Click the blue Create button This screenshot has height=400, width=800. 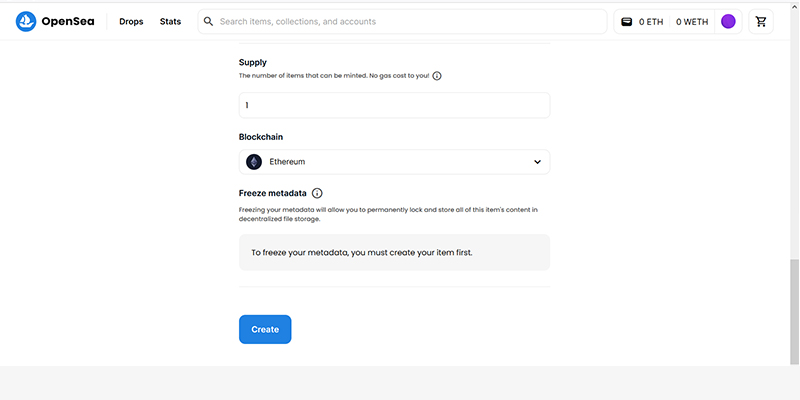pyautogui.click(x=265, y=330)
